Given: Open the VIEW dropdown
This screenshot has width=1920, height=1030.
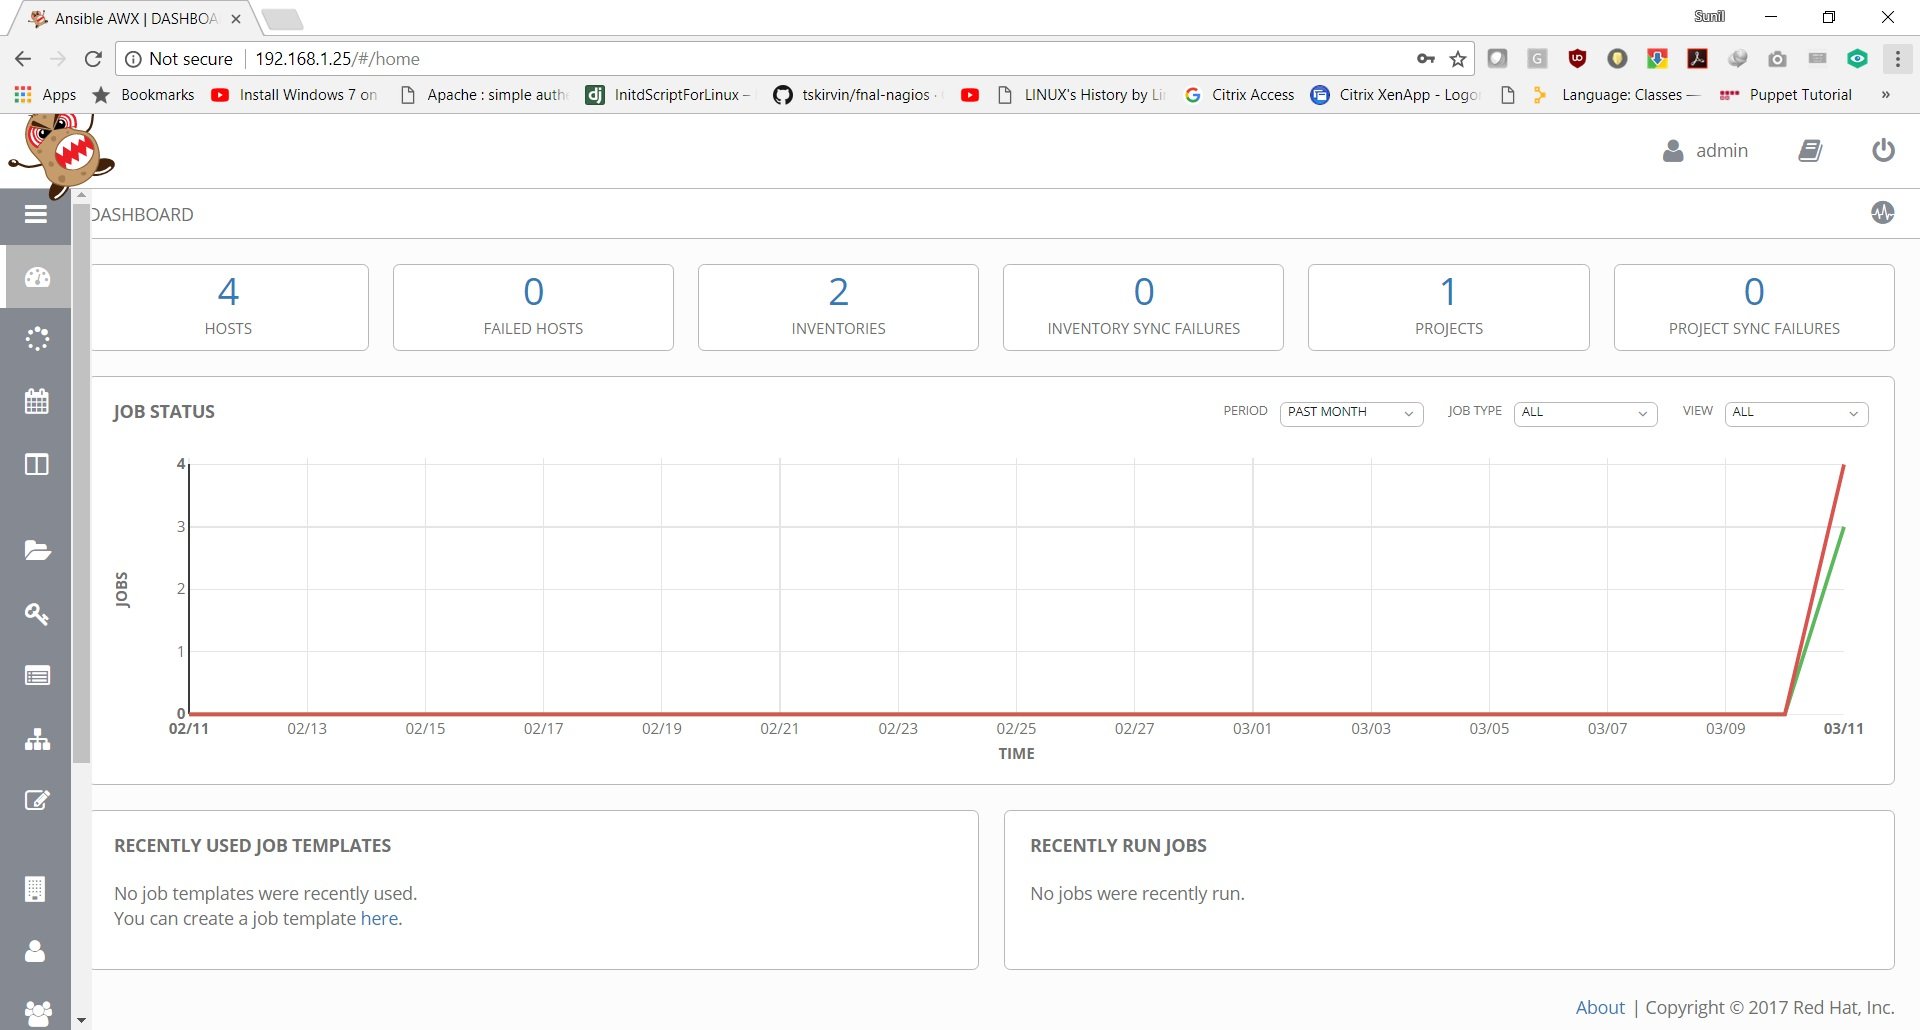Looking at the screenshot, I should (x=1796, y=413).
